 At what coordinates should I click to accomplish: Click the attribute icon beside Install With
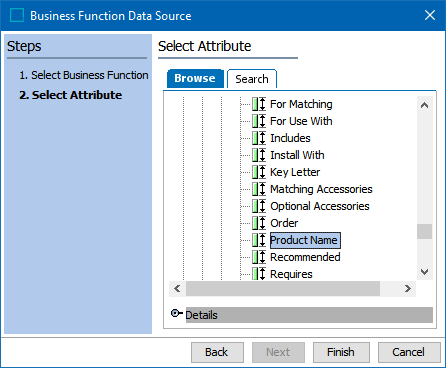(x=259, y=155)
